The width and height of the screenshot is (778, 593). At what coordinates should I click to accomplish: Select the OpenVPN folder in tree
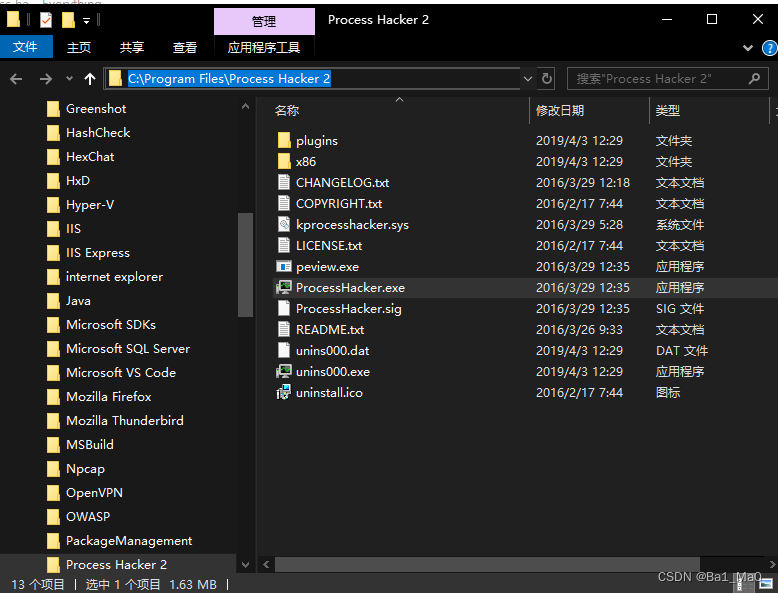click(94, 493)
